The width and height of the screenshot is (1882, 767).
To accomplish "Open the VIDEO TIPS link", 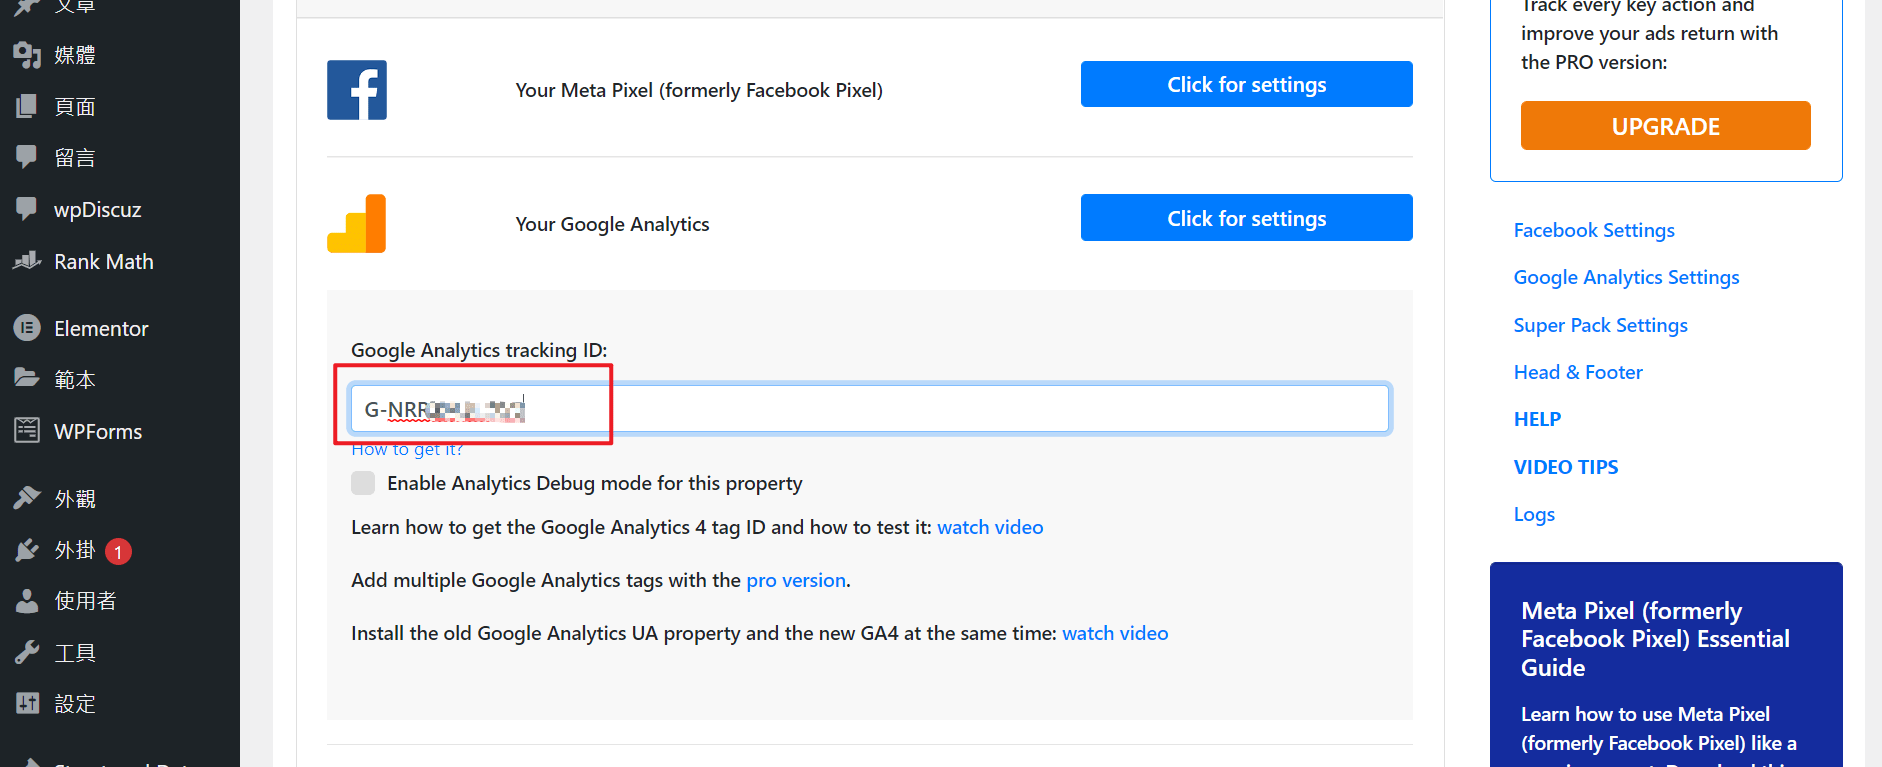I will tap(1566, 467).
